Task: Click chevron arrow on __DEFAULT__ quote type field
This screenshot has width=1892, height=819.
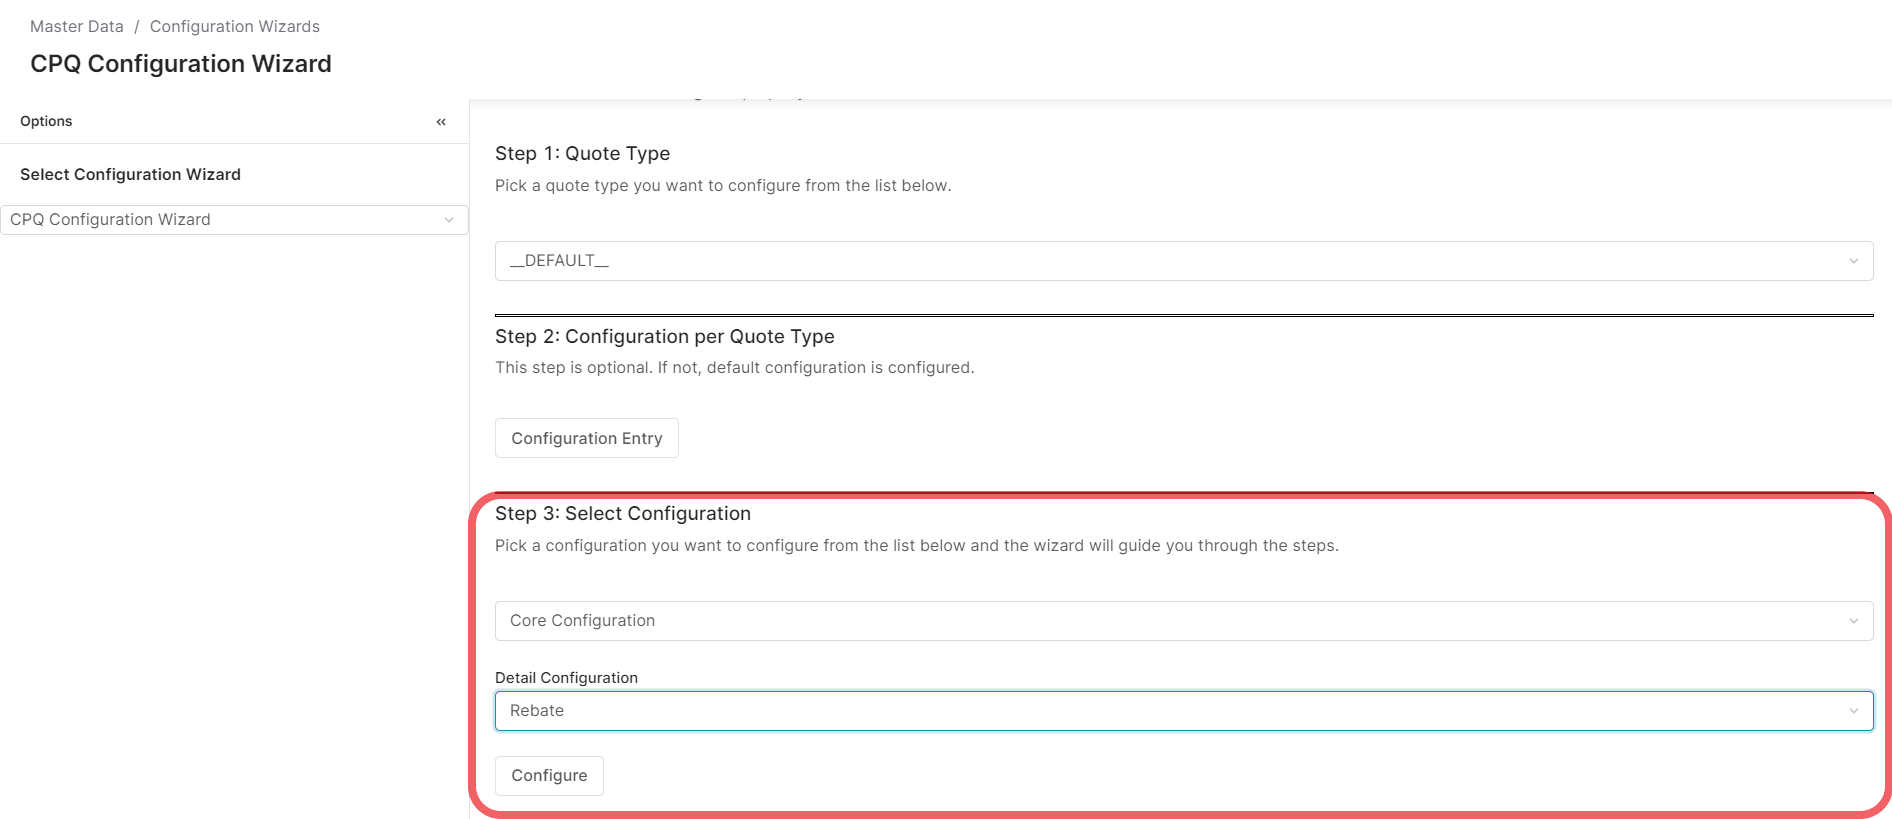Action: coord(1853,261)
